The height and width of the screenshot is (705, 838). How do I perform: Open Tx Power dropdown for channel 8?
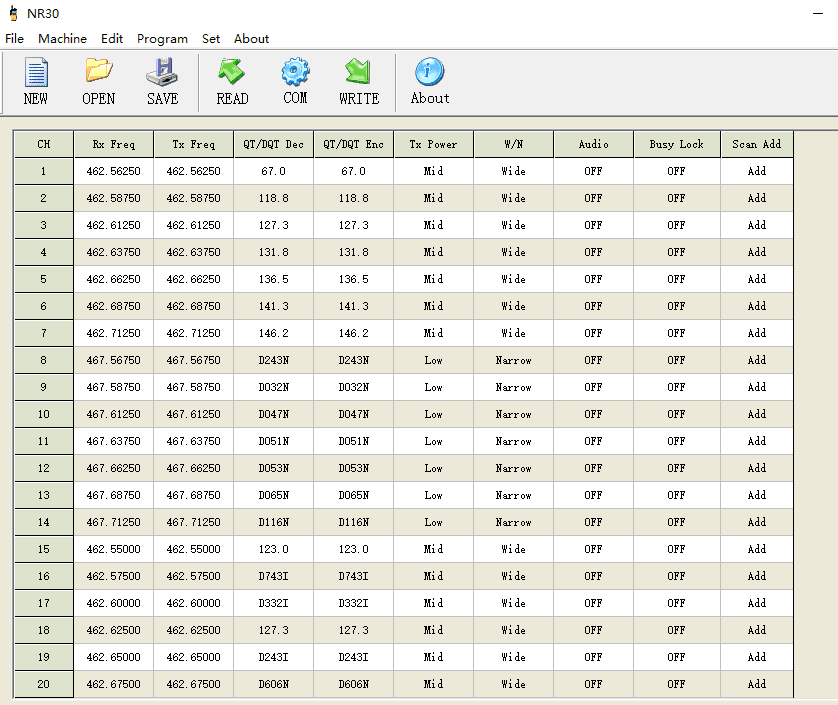(433, 360)
